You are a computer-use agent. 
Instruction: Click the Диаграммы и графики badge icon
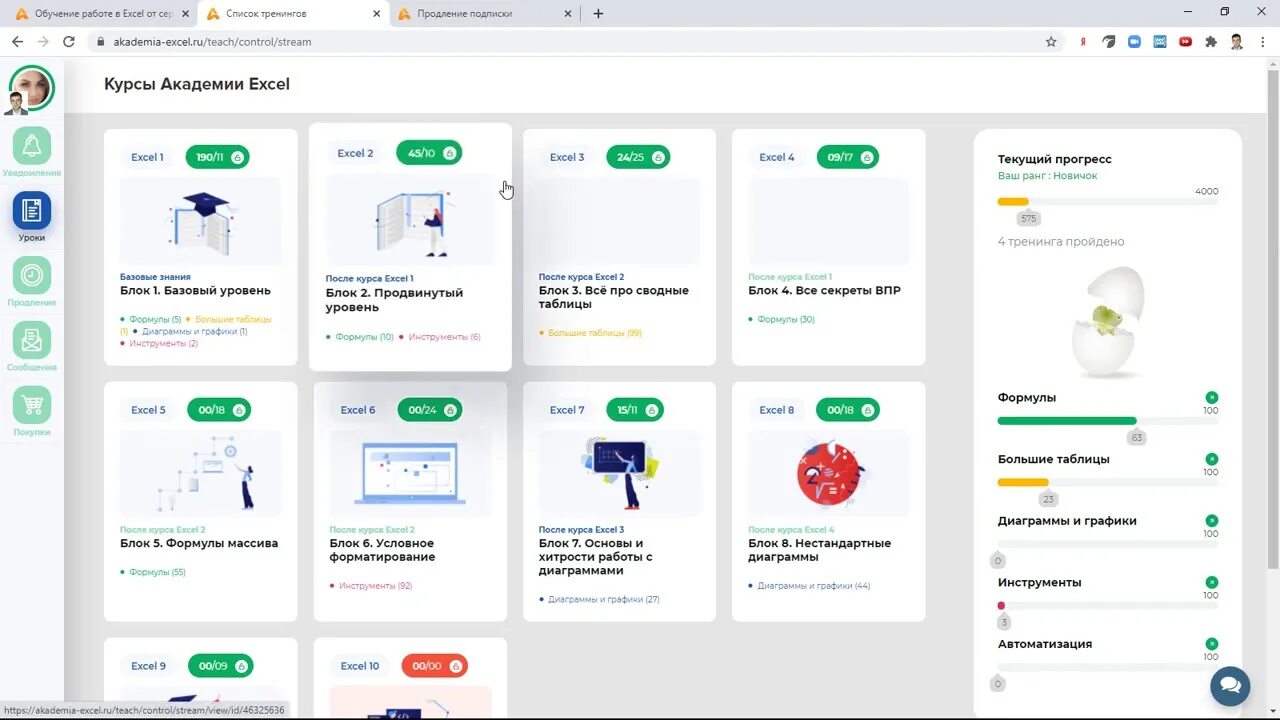1212,521
